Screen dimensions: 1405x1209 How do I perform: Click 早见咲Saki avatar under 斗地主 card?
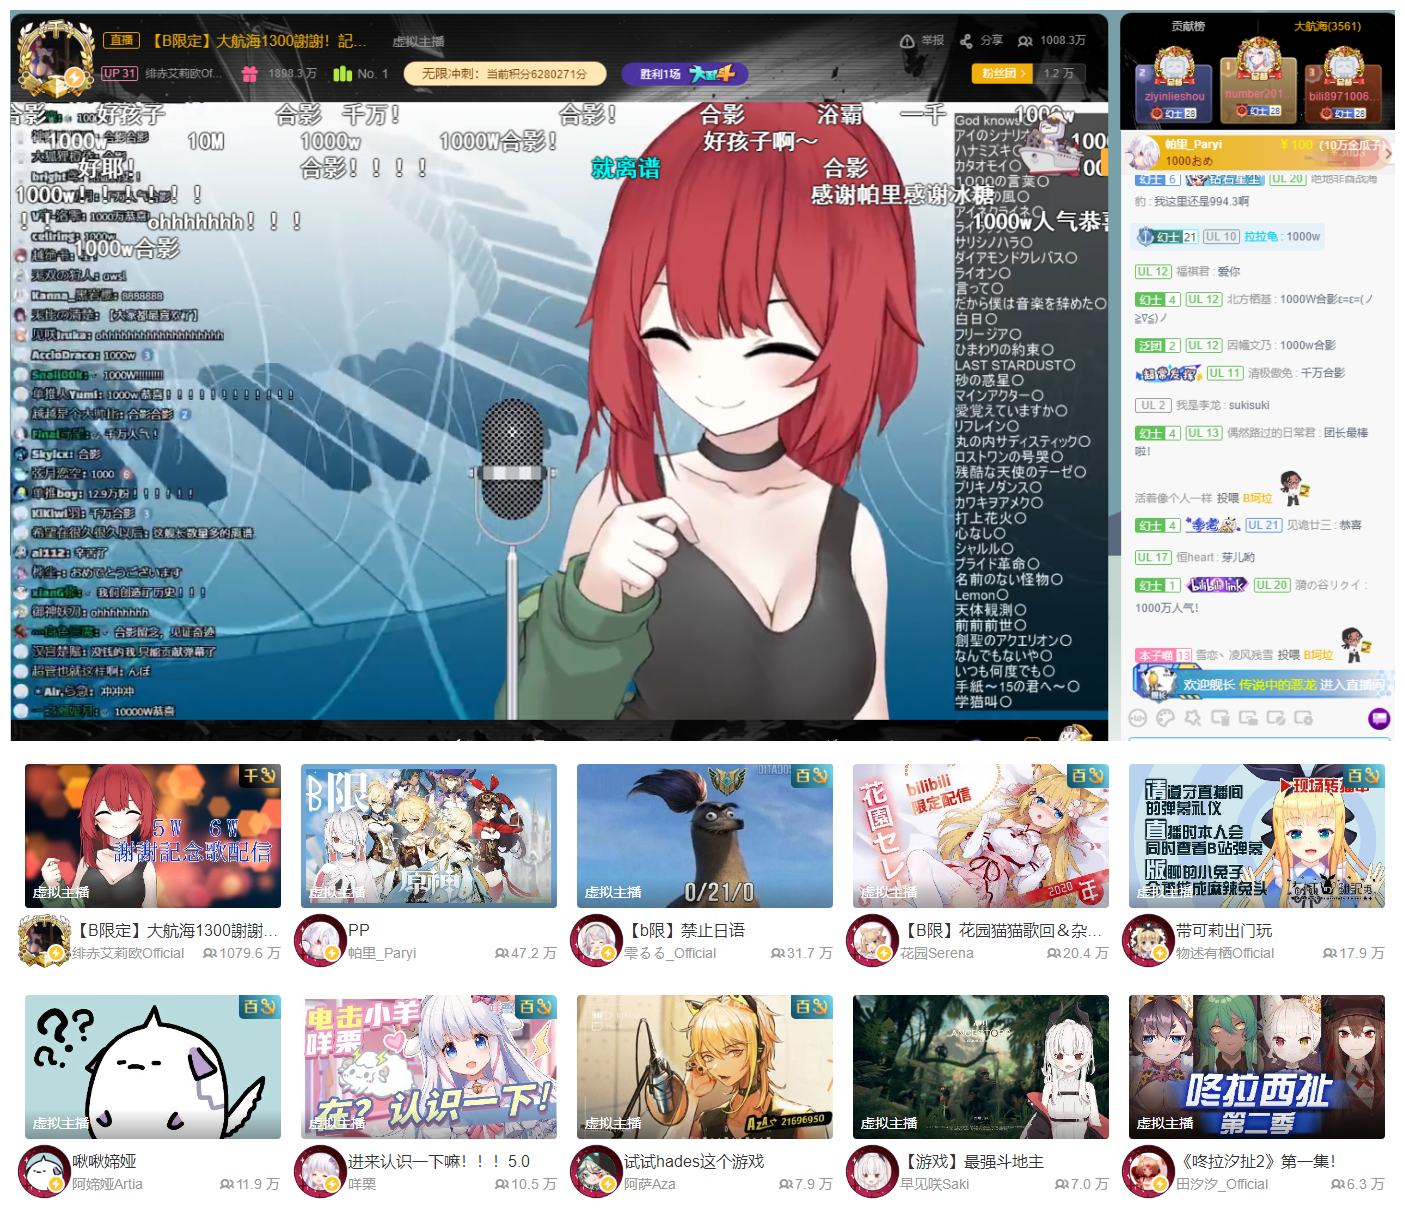click(x=872, y=1172)
